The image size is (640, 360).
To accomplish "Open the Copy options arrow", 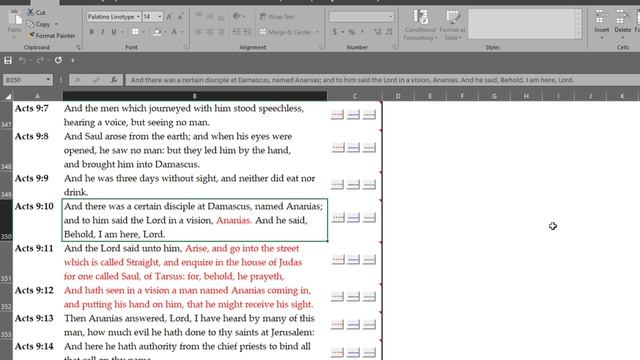I will [56, 24].
